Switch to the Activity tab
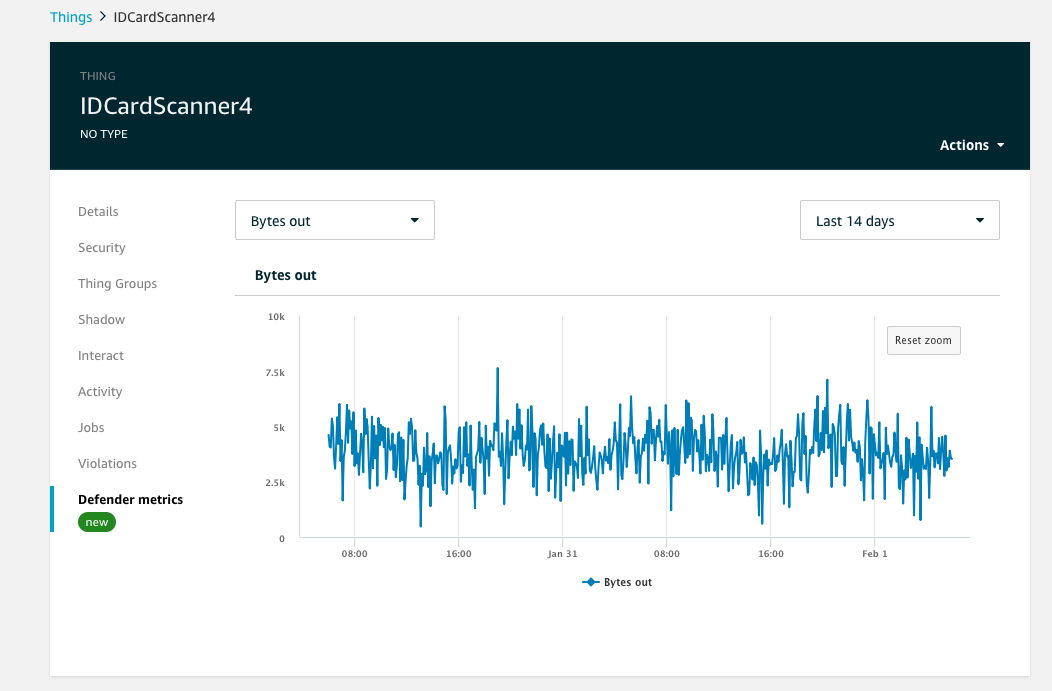1052x691 pixels. [x=100, y=391]
